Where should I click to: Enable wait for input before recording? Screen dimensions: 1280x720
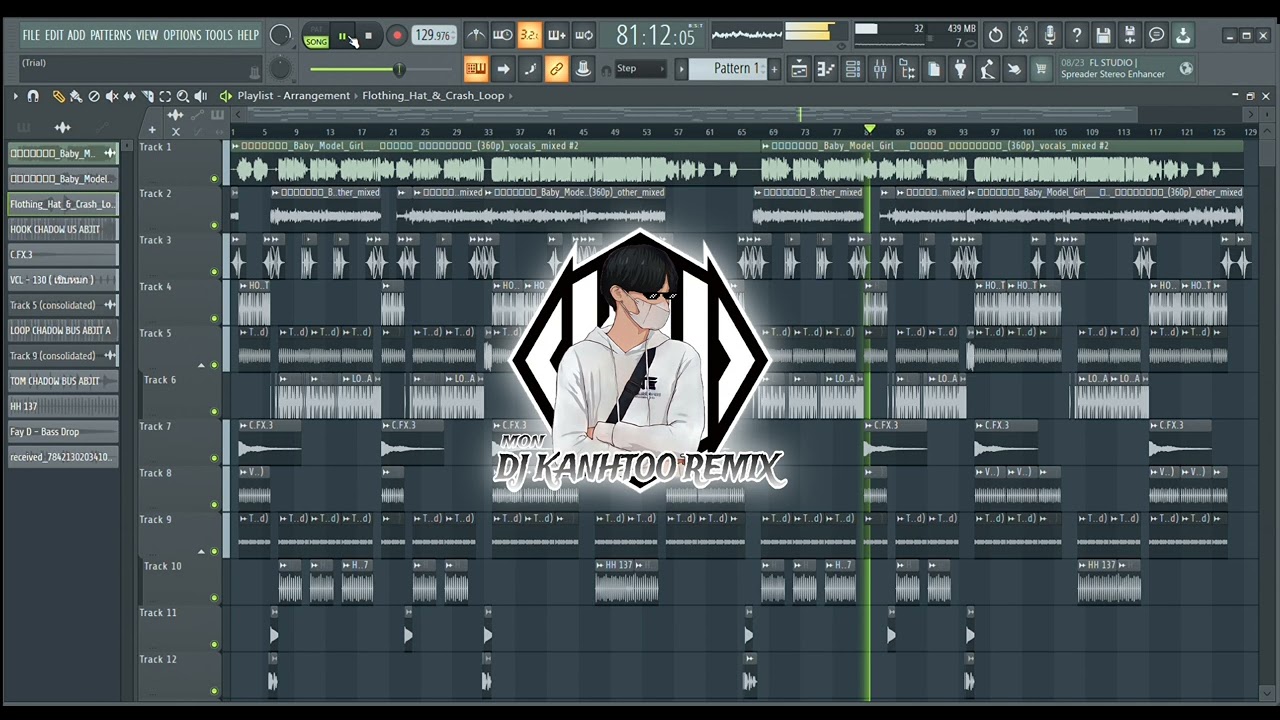coord(503,35)
